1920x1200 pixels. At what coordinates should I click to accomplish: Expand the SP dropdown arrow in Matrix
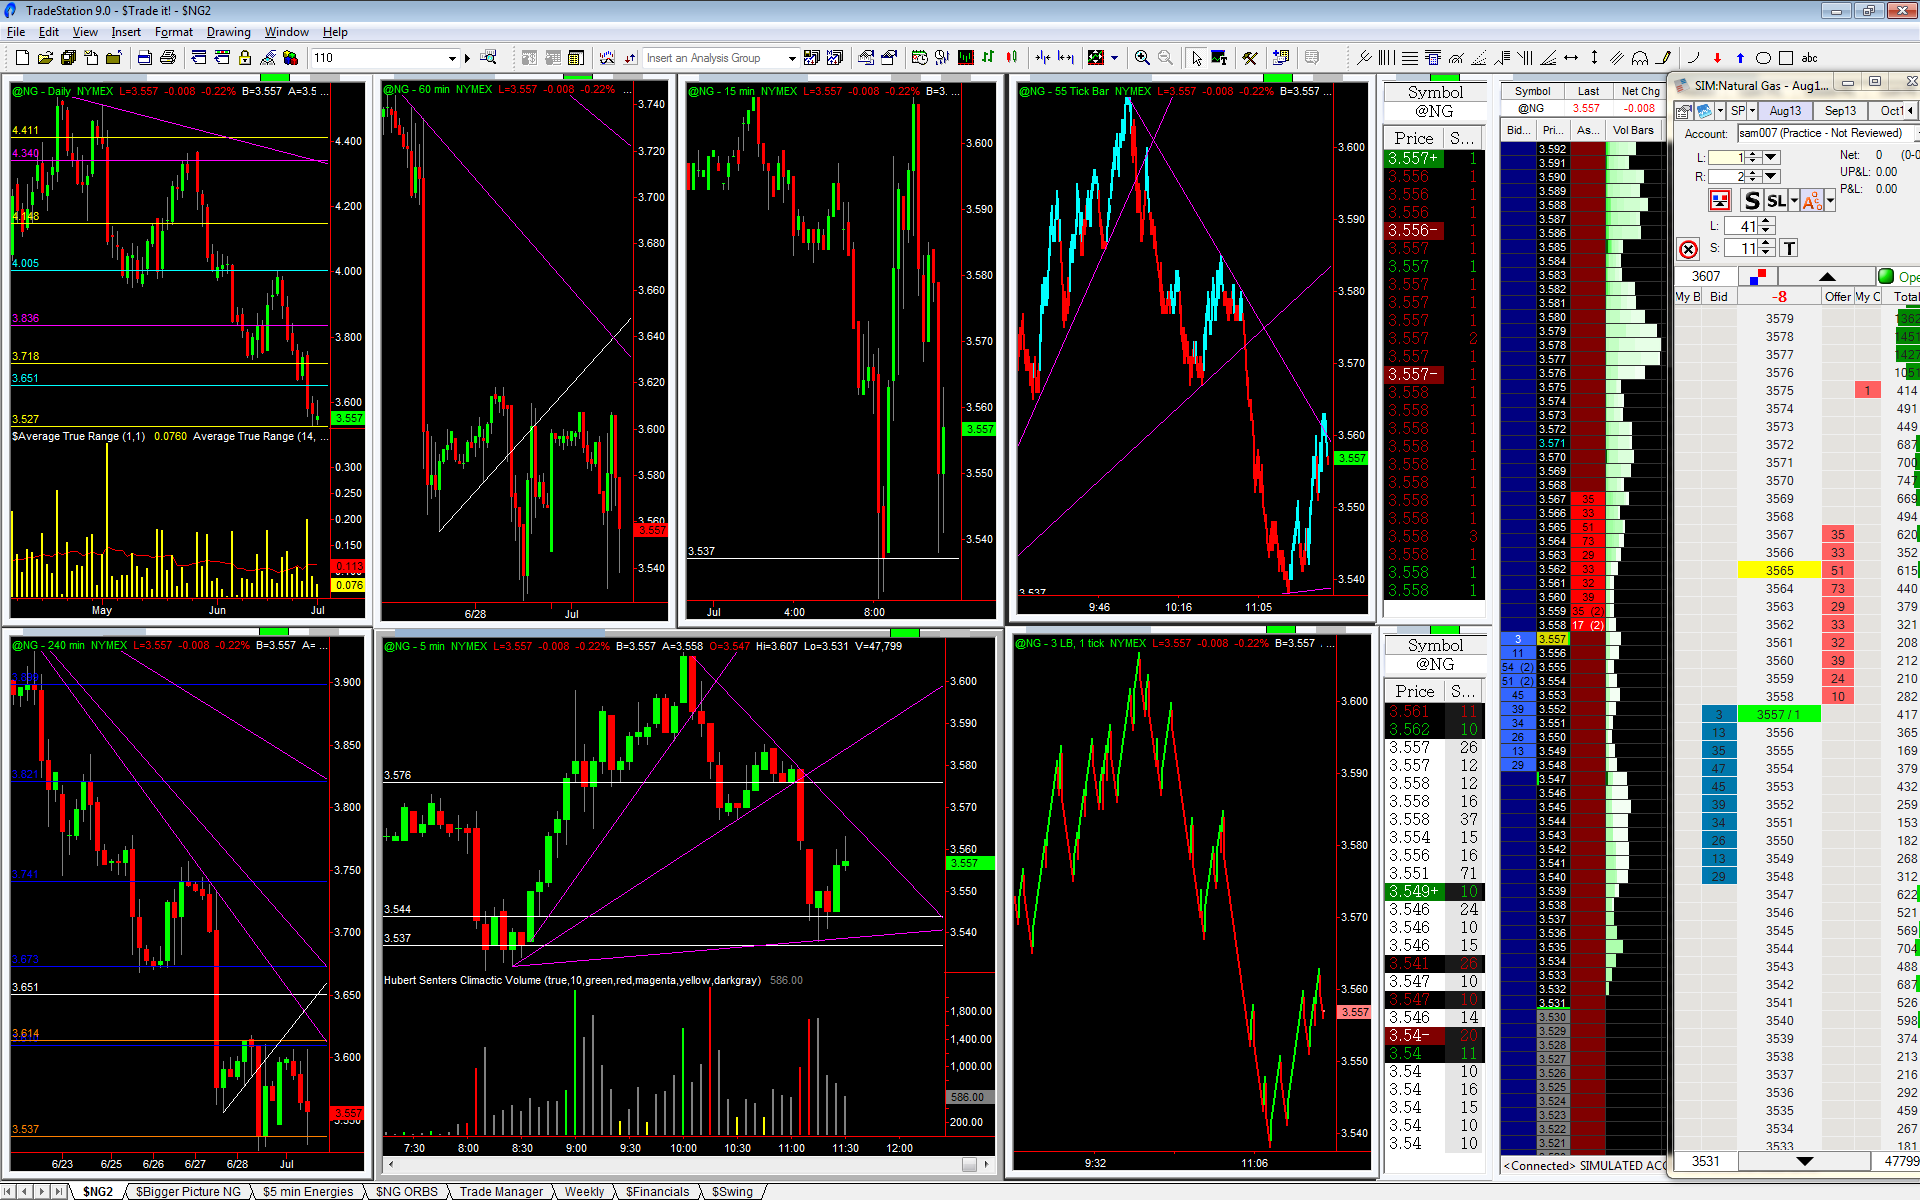[x=1752, y=111]
